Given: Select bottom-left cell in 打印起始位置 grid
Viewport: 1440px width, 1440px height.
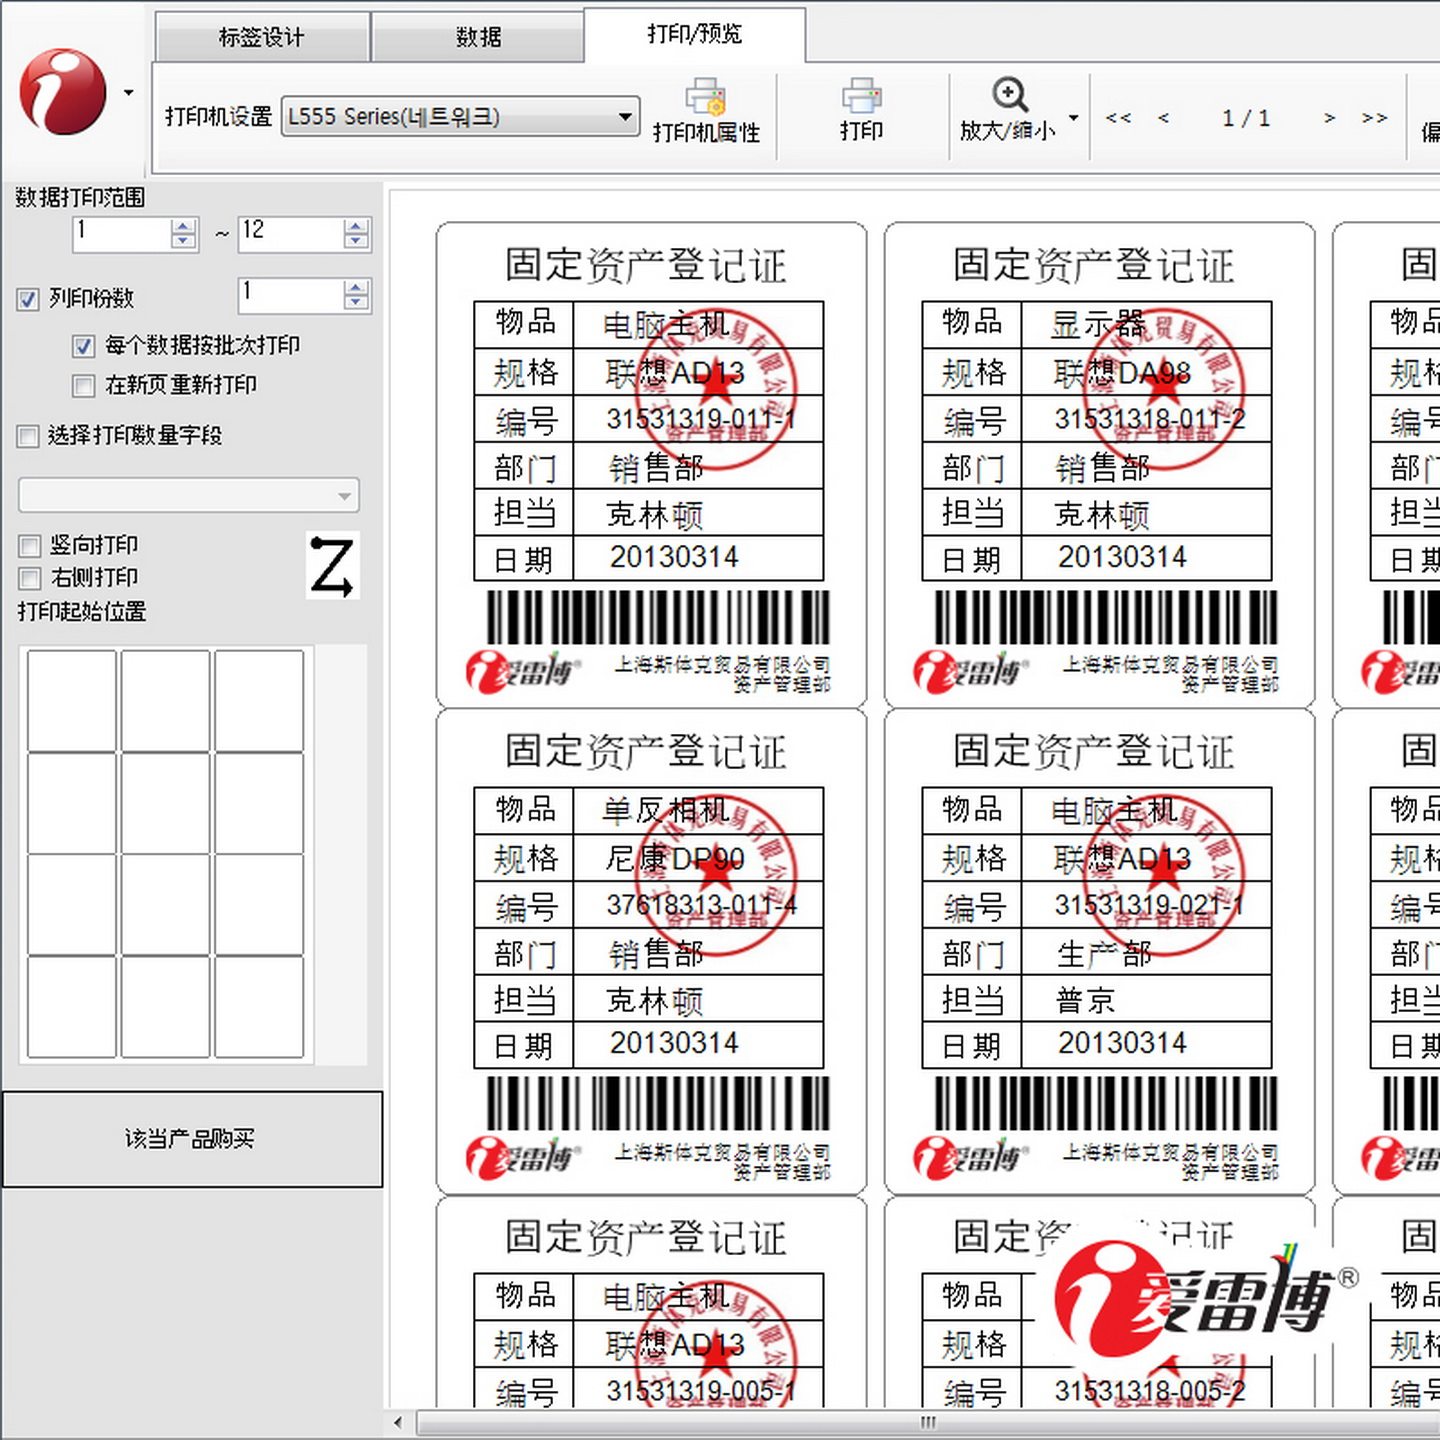Looking at the screenshot, I should point(72,1006).
